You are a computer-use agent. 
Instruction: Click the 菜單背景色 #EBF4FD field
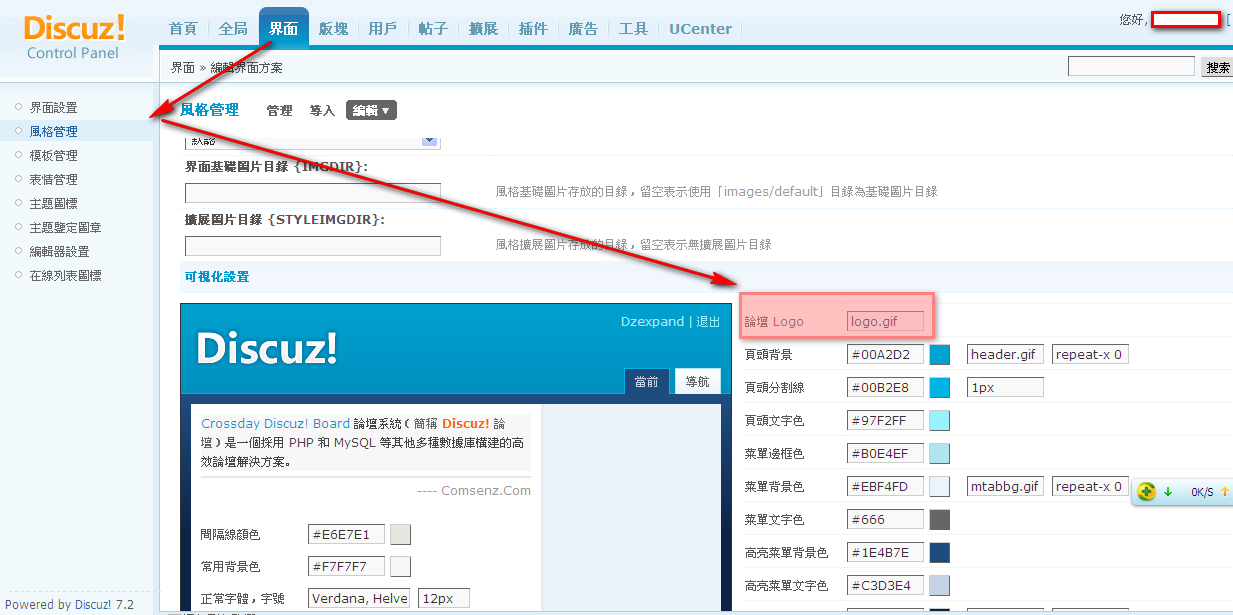[x=885, y=486]
